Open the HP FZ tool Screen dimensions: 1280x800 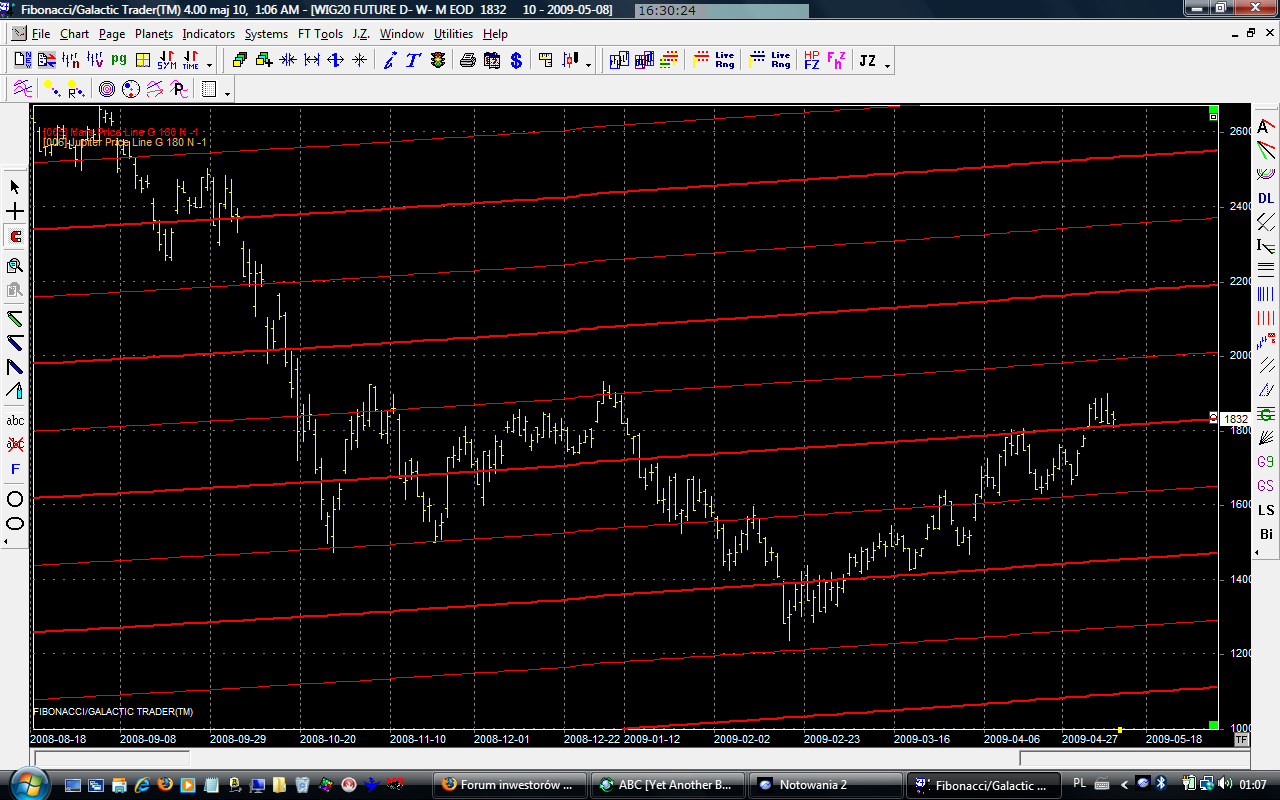[811, 61]
